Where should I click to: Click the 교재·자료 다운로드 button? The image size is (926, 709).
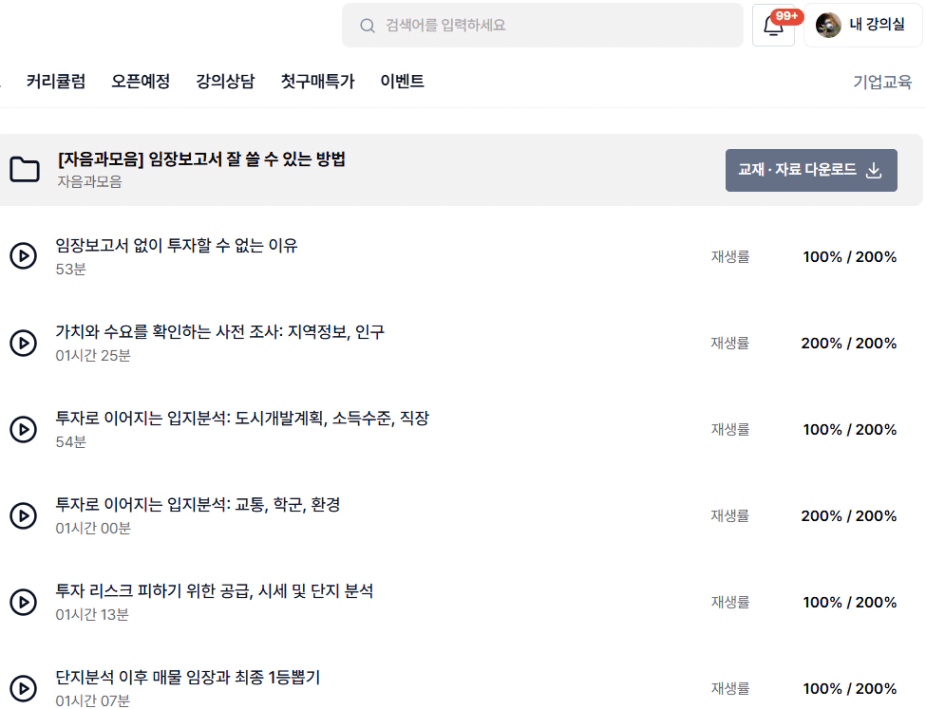pyautogui.click(x=811, y=170)
